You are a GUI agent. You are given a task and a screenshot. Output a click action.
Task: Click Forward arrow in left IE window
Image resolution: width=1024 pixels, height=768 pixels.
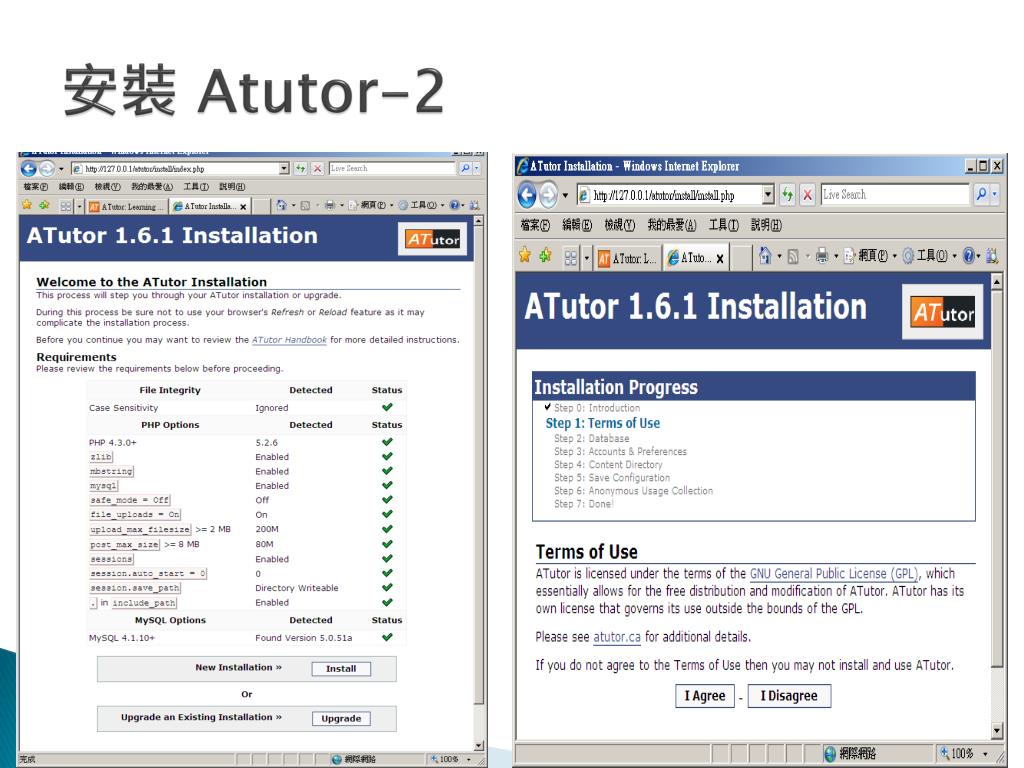(47, 169)
